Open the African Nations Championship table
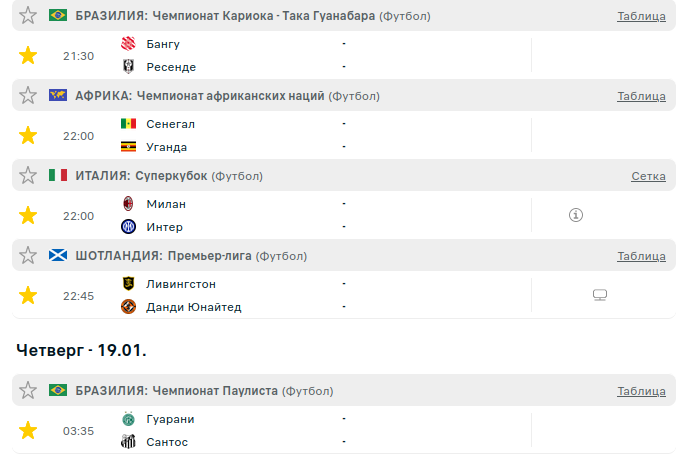This screenshot has height=461, width=688. [641, 96]
